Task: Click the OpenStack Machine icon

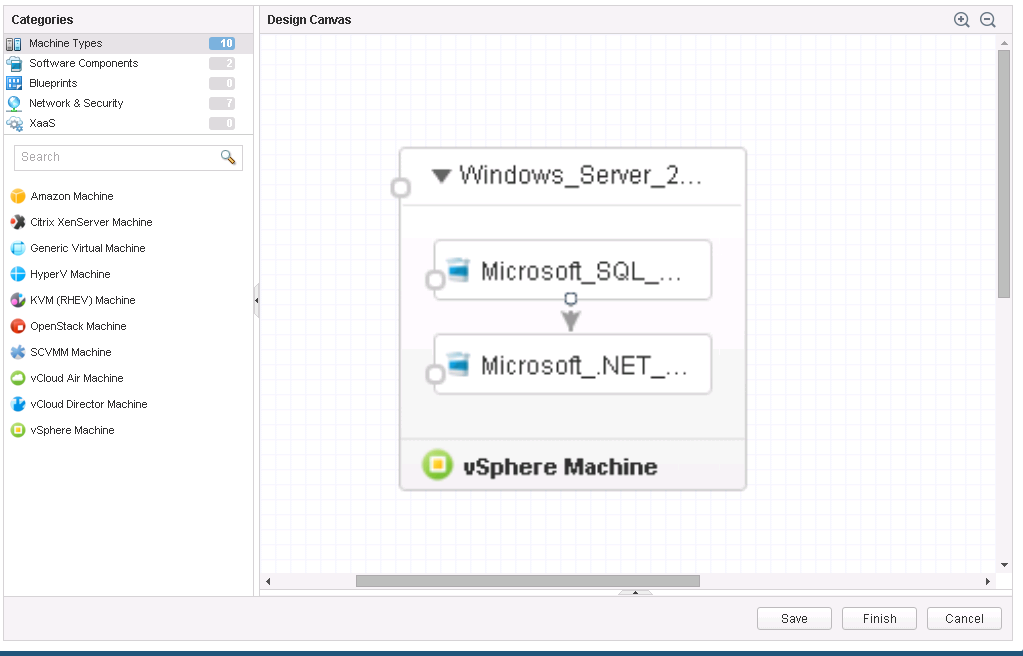Action: 18,326
